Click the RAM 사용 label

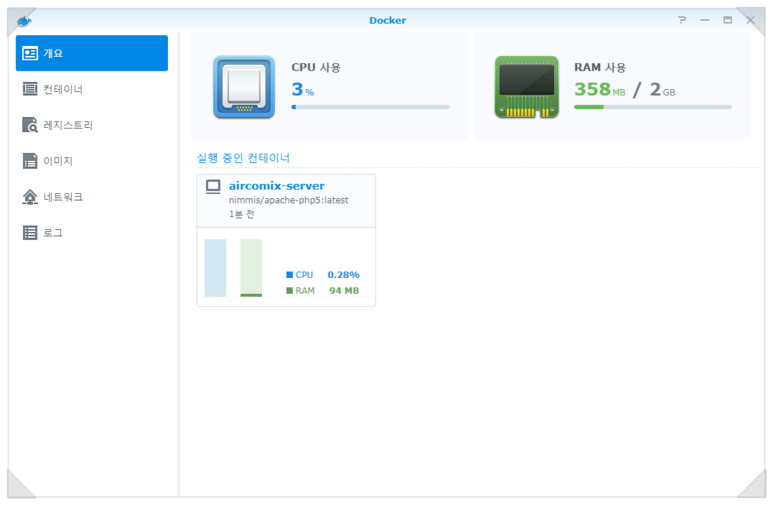[x=600, y=67]
